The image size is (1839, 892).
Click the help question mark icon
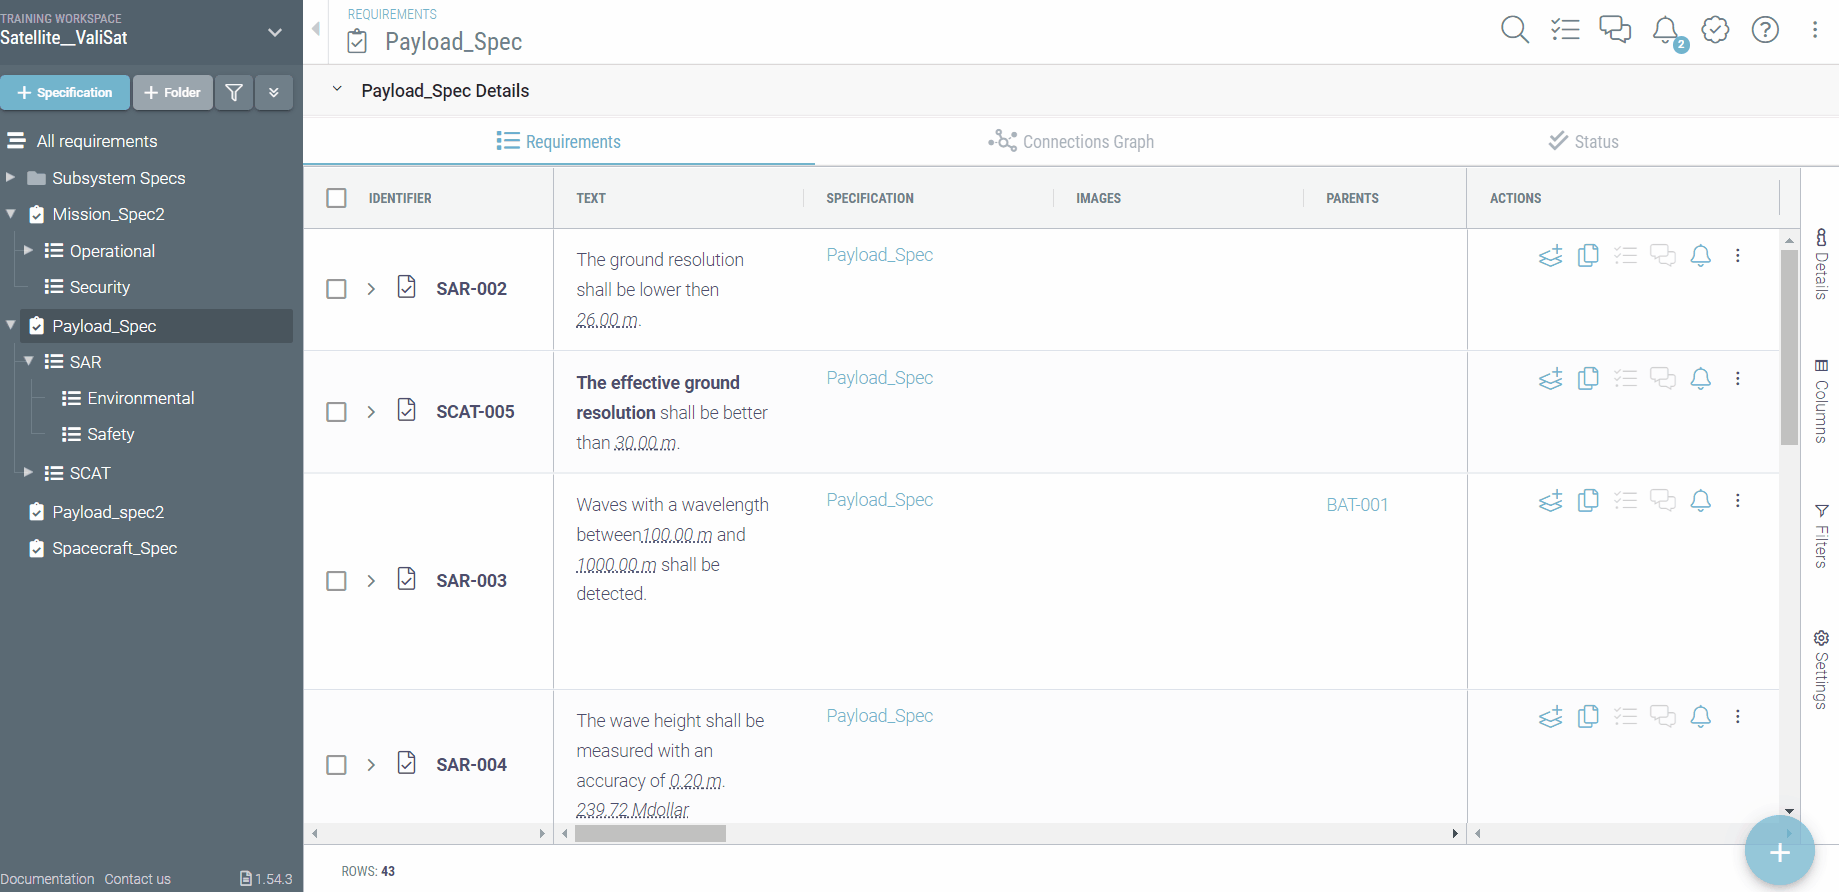pos(1765,30)
